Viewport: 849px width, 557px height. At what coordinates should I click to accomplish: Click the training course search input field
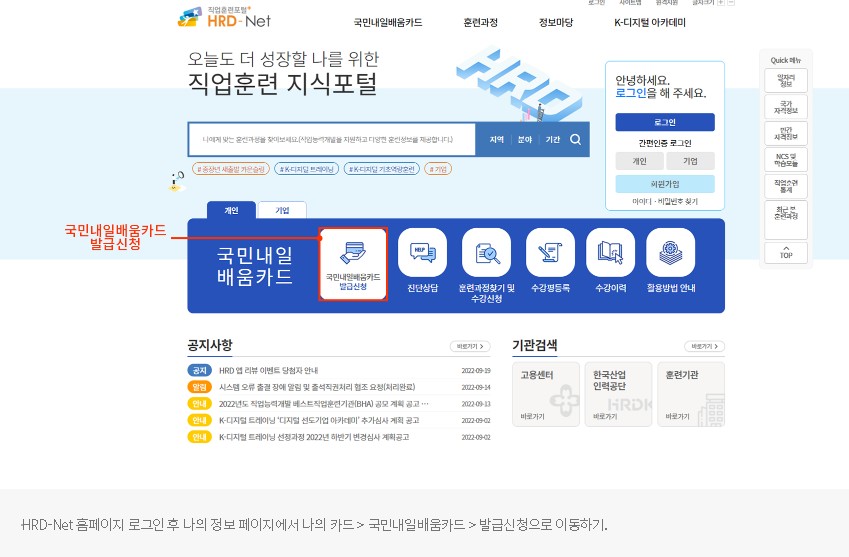332,140
